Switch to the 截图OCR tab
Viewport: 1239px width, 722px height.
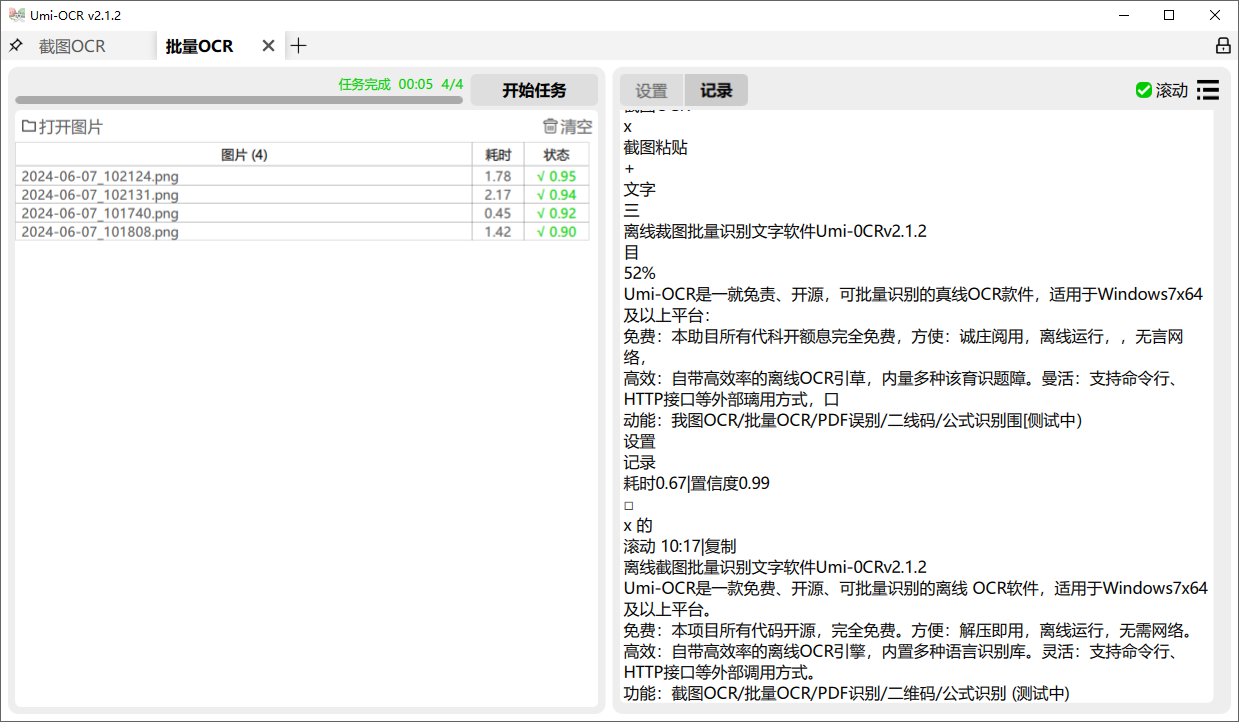(72, 46)
